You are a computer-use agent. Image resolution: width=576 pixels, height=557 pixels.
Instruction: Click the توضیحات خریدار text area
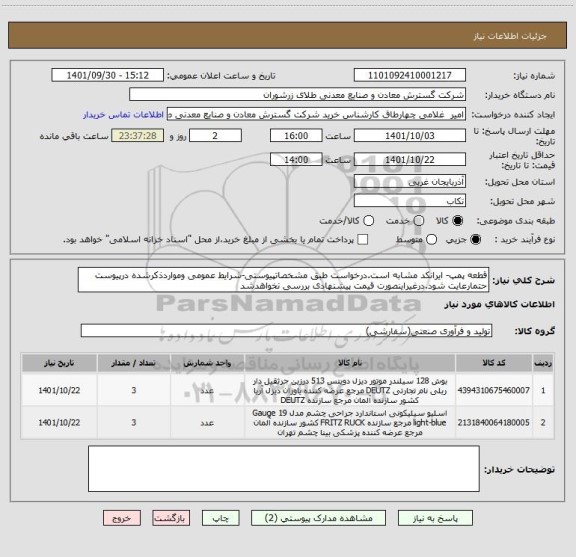coord(284,469)
